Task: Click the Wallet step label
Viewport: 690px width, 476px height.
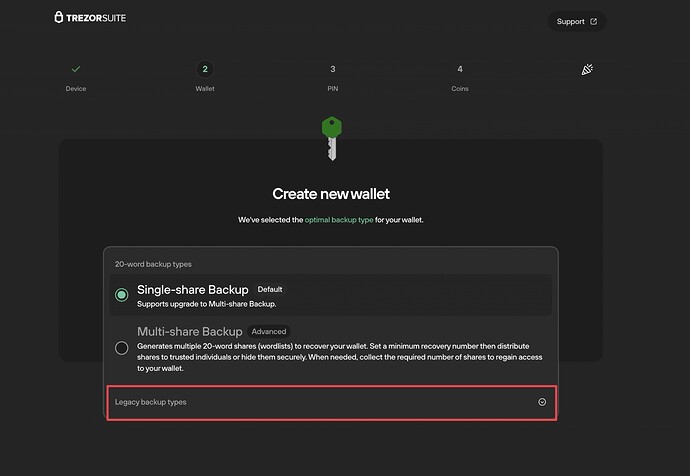Action: point(205,88)
